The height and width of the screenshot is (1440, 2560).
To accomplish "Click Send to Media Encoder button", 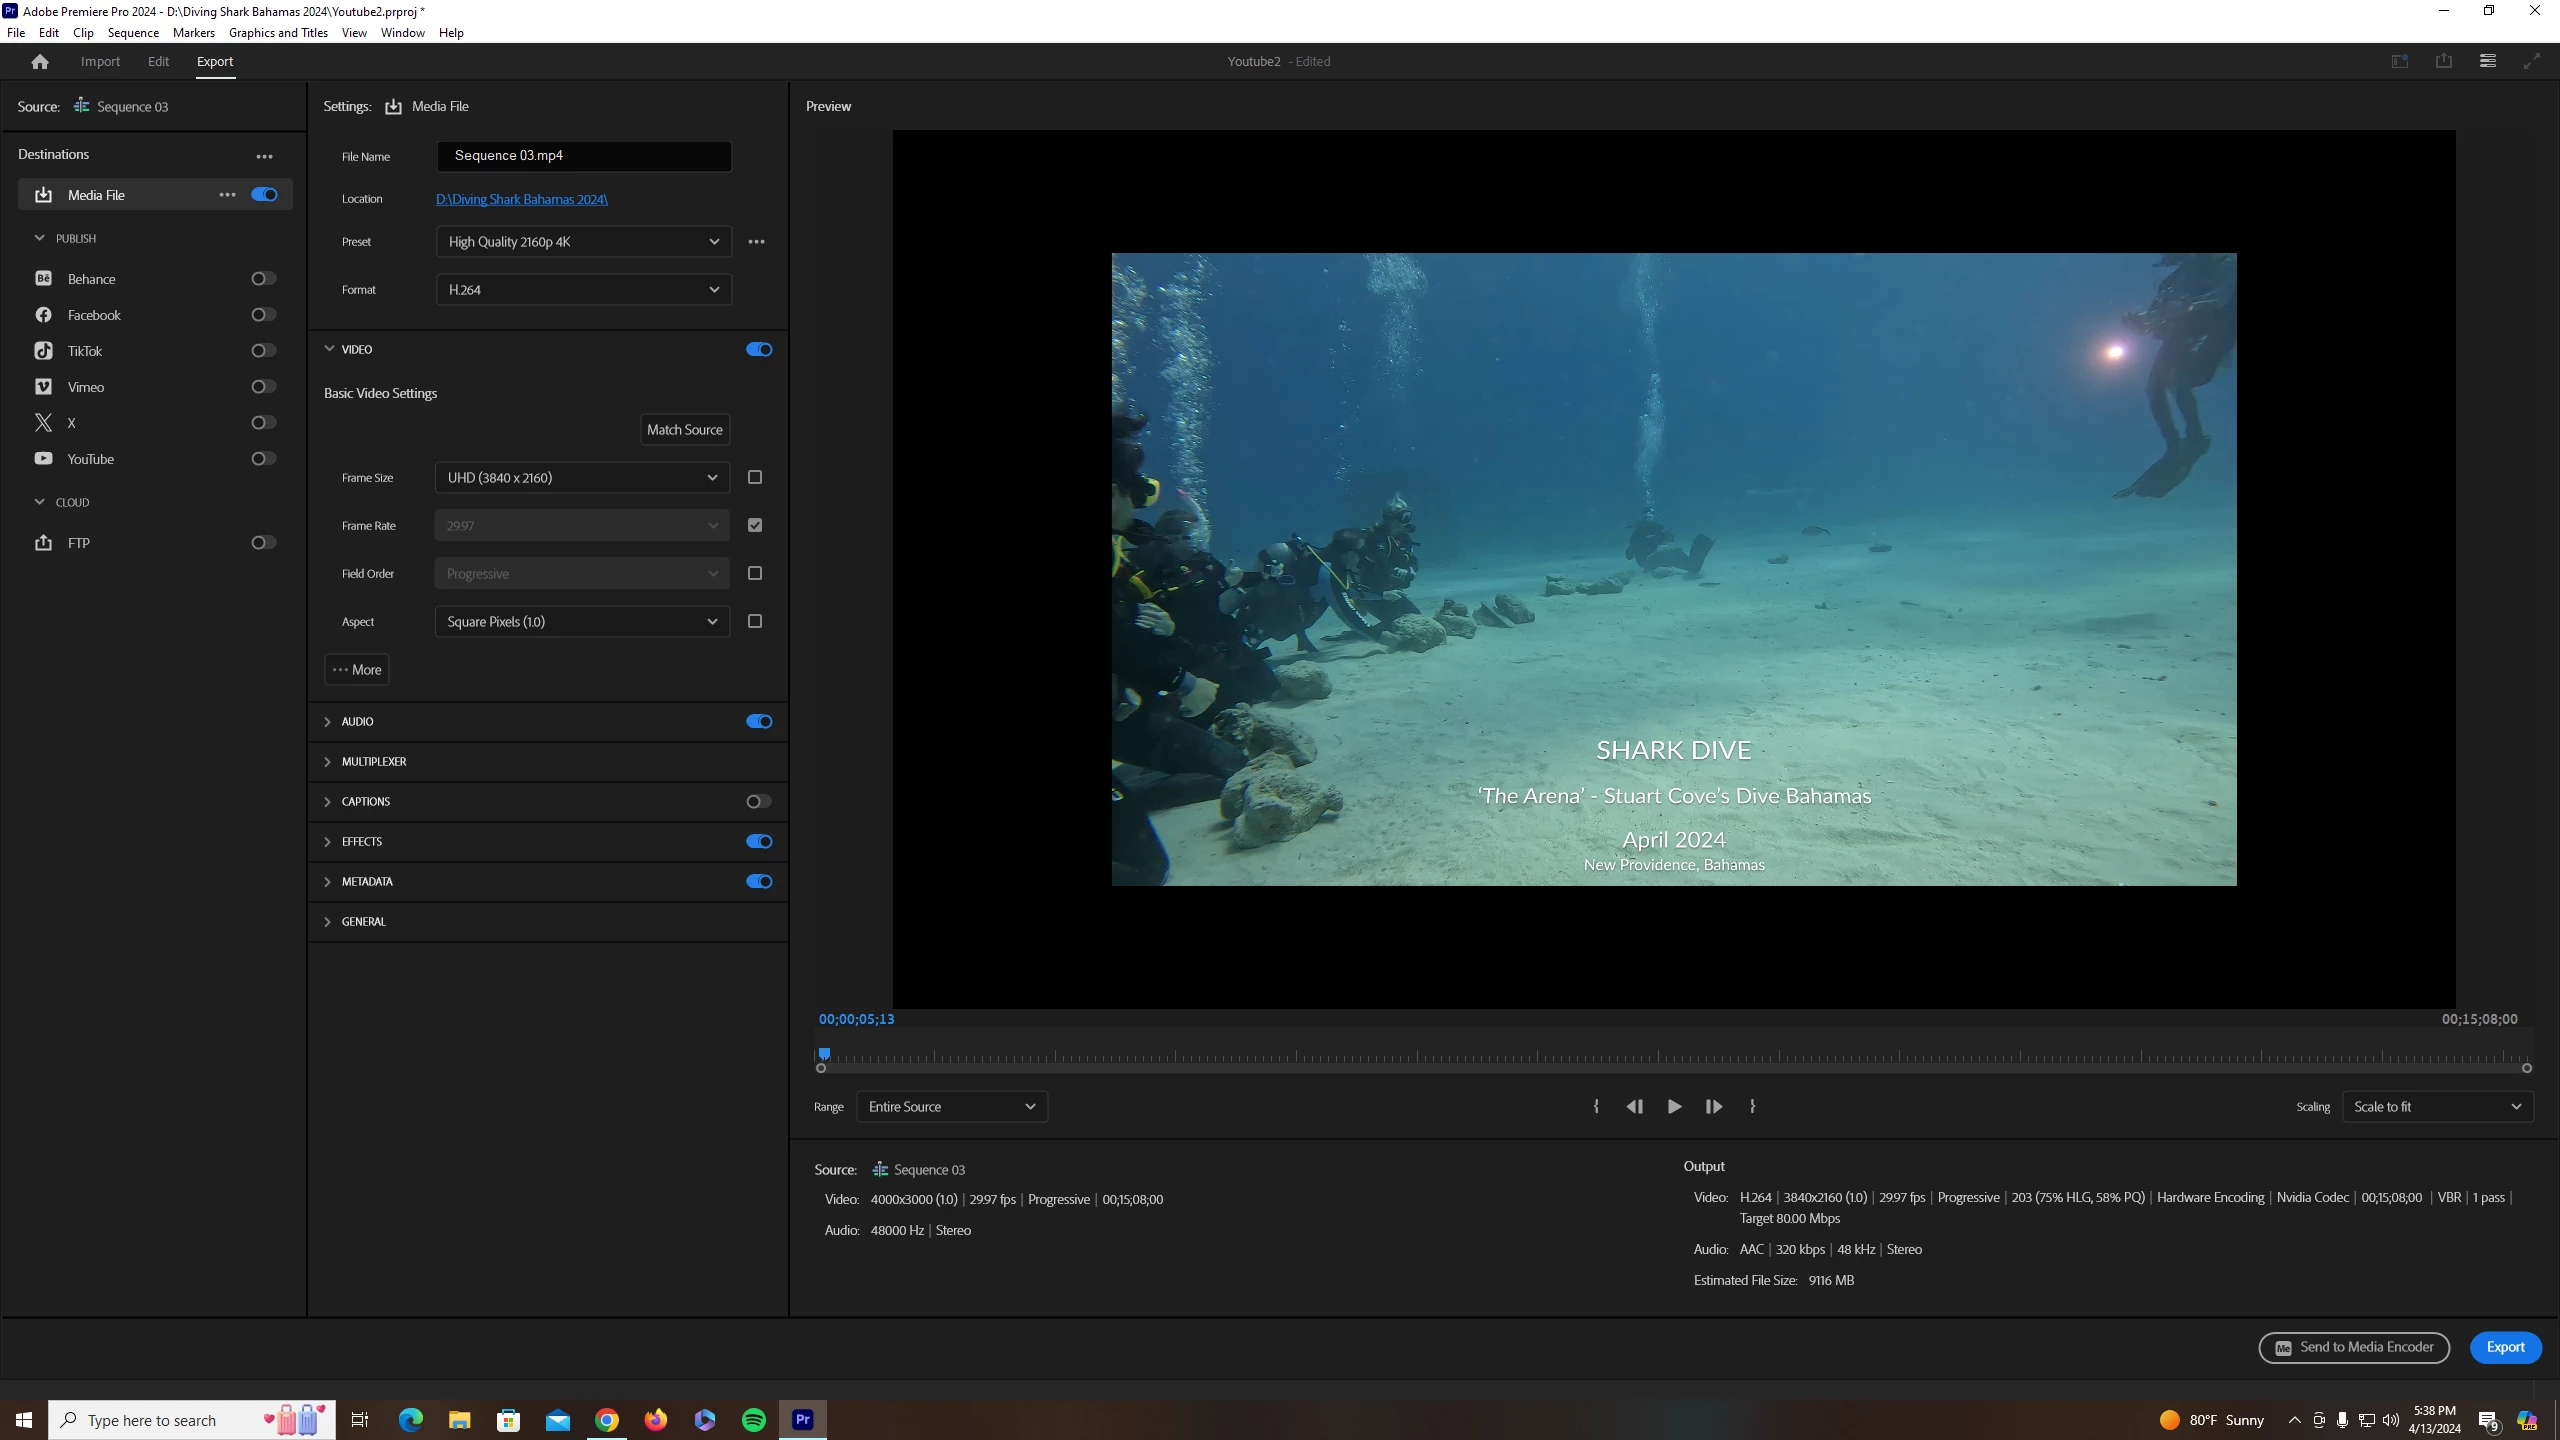I will [x=2354, y=1348].
